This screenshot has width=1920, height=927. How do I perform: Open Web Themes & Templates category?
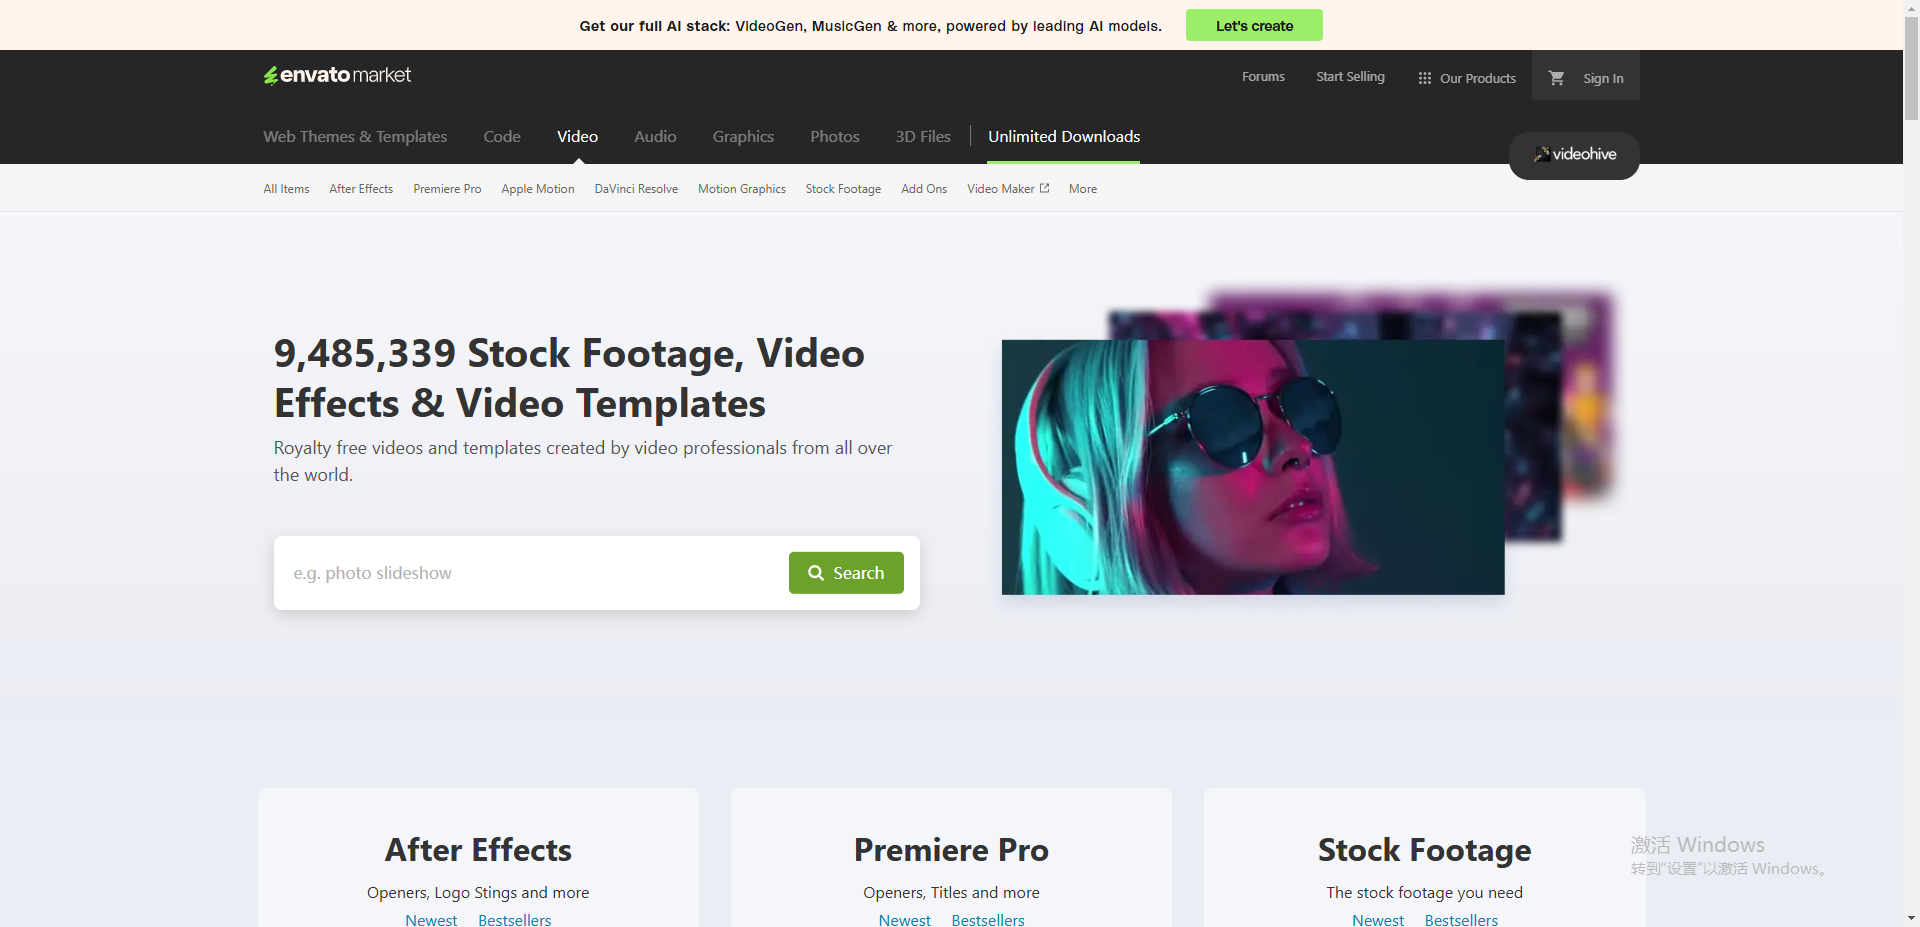[355, 136]
